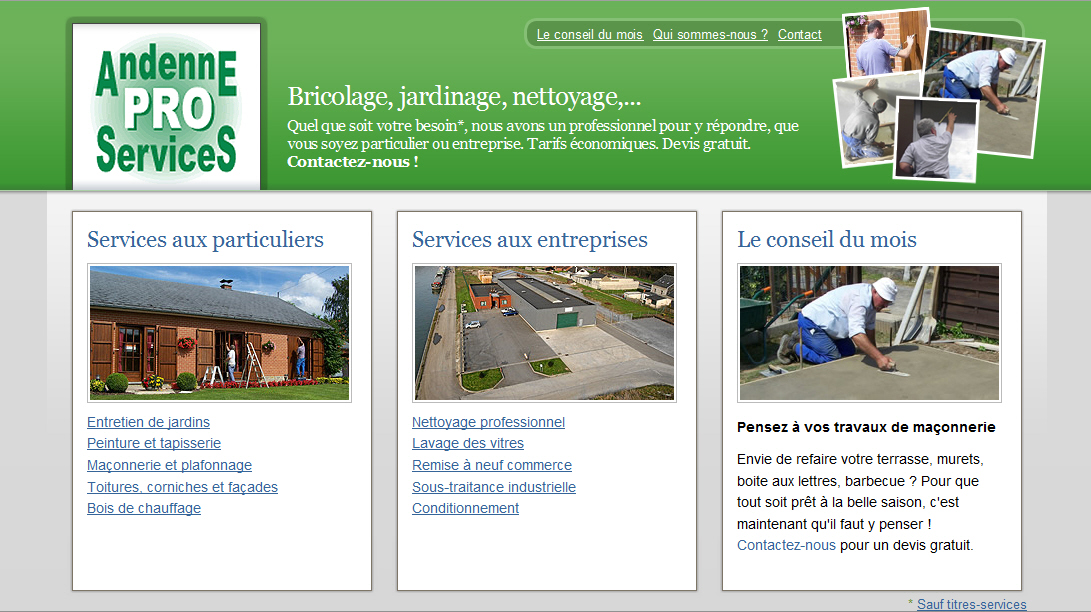
Task: Click 'Contactez-nous' in the monthly tip text
Action: (x=786, y=545)
